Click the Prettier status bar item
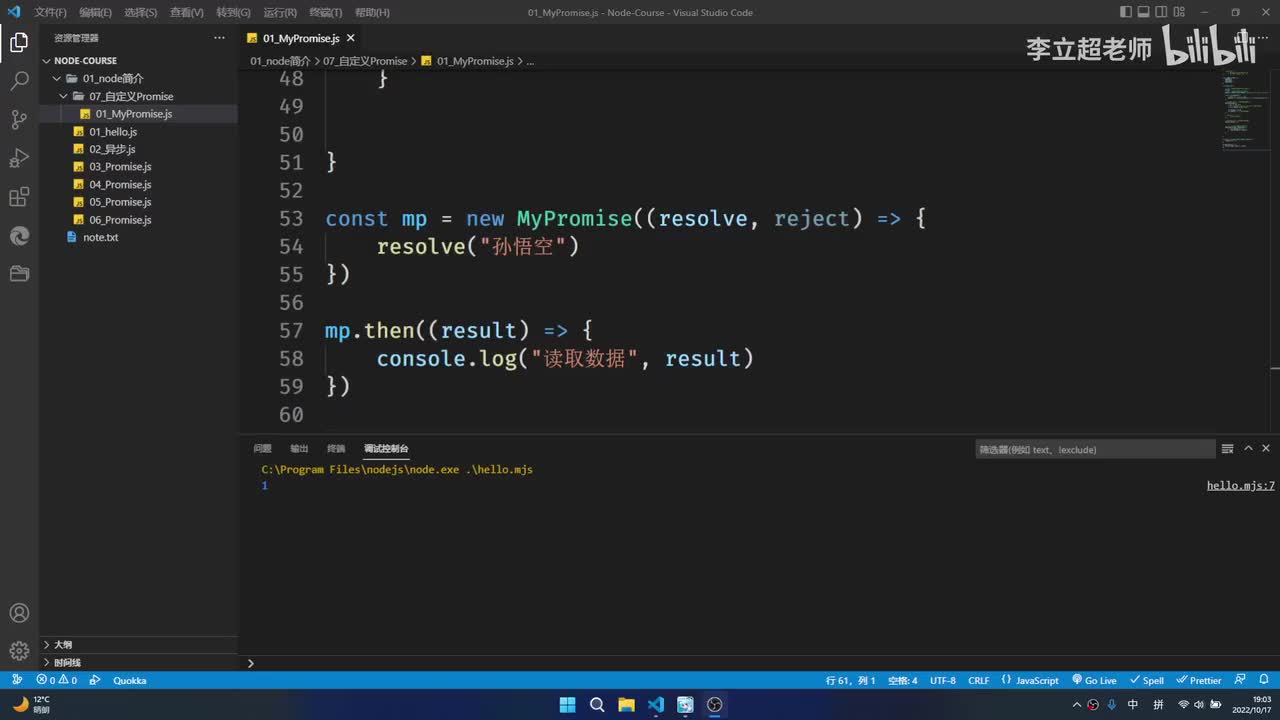The width and height of the screenshot is (1280, 720). 1199,680
